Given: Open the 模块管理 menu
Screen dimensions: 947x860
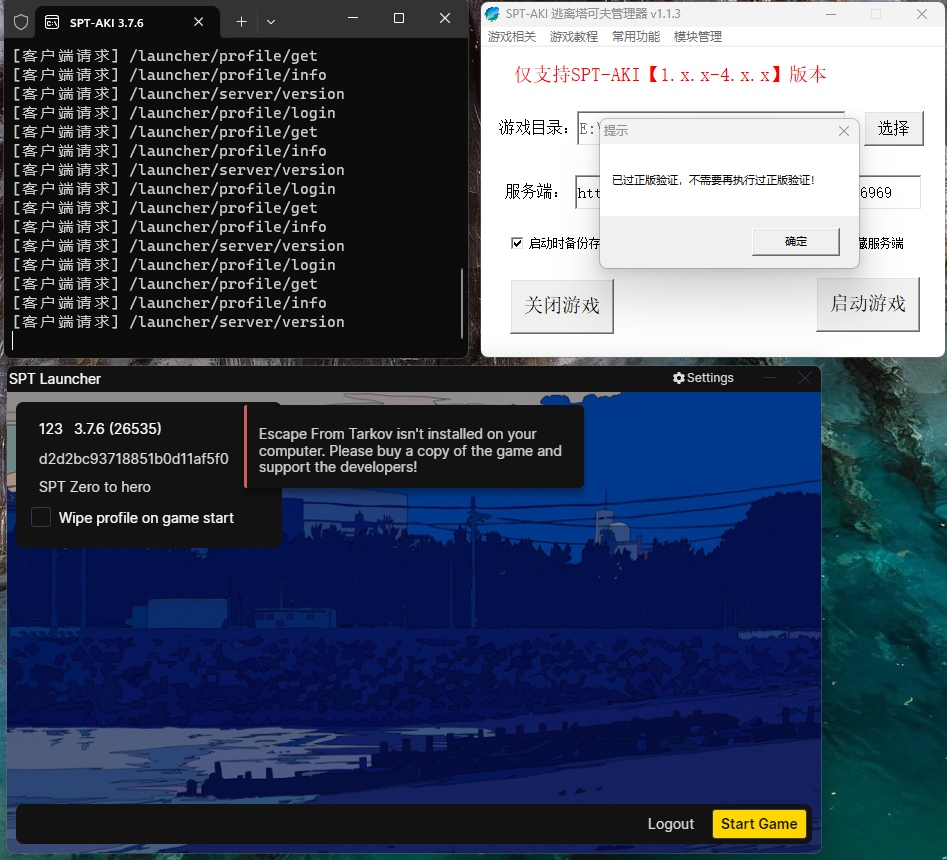Looking at the screenshot, I should (698, 37).
